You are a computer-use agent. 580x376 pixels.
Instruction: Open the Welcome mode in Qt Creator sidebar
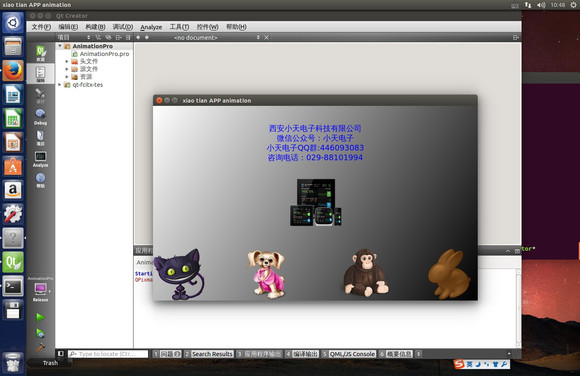click(x=40, y=53)
